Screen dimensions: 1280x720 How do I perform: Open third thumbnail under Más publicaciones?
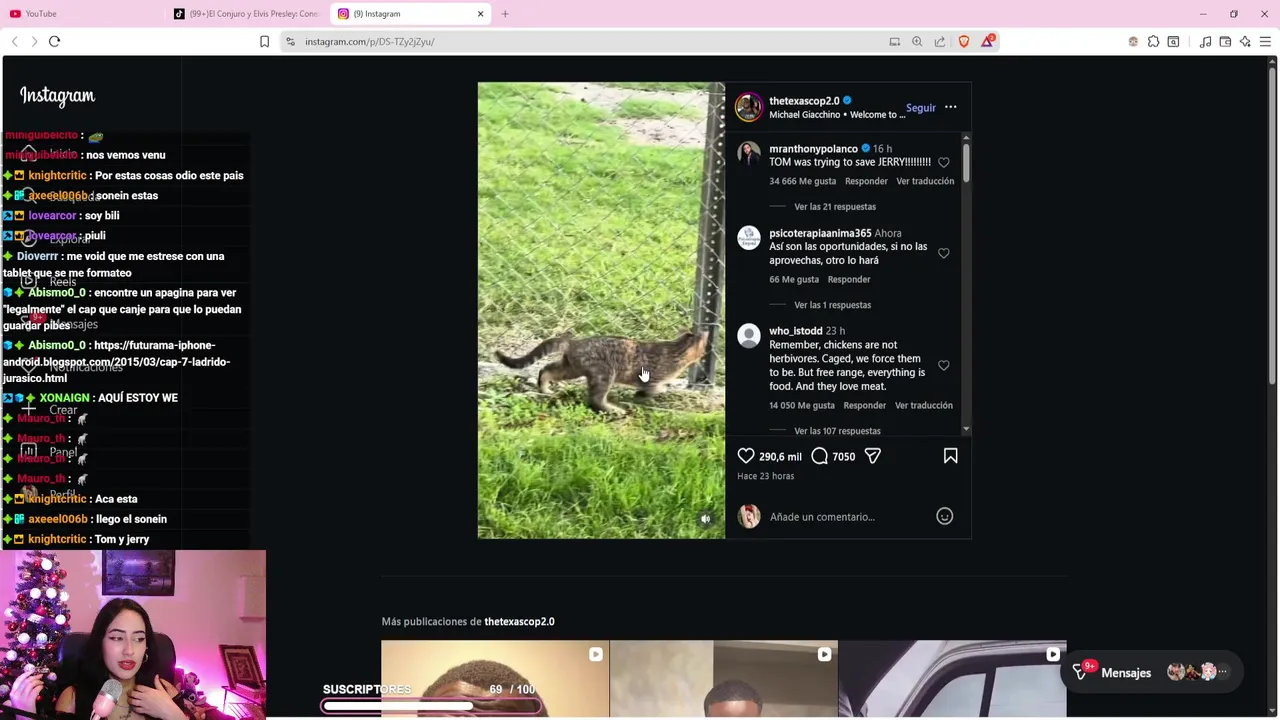click(x=952, y=678)
